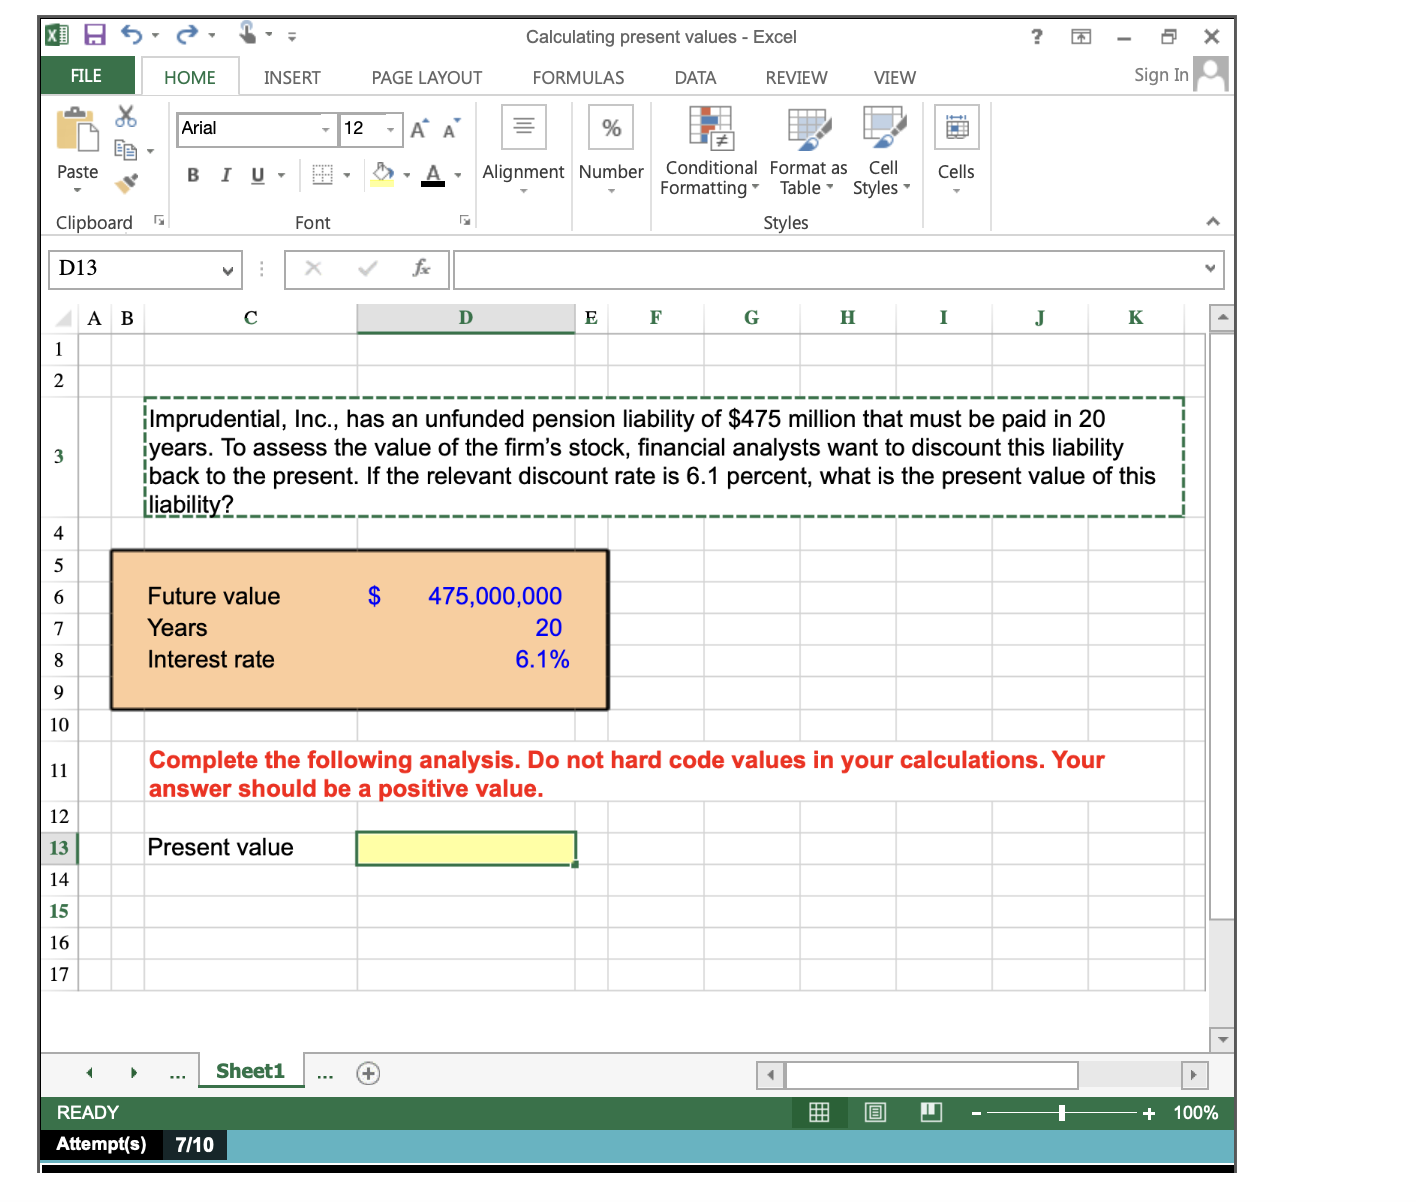Undo the last action

132,35
